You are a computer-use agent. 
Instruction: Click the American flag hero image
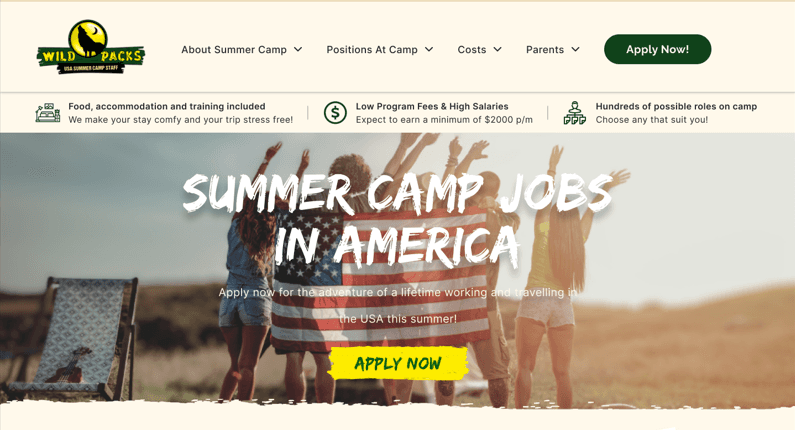[x=380, y=280]
